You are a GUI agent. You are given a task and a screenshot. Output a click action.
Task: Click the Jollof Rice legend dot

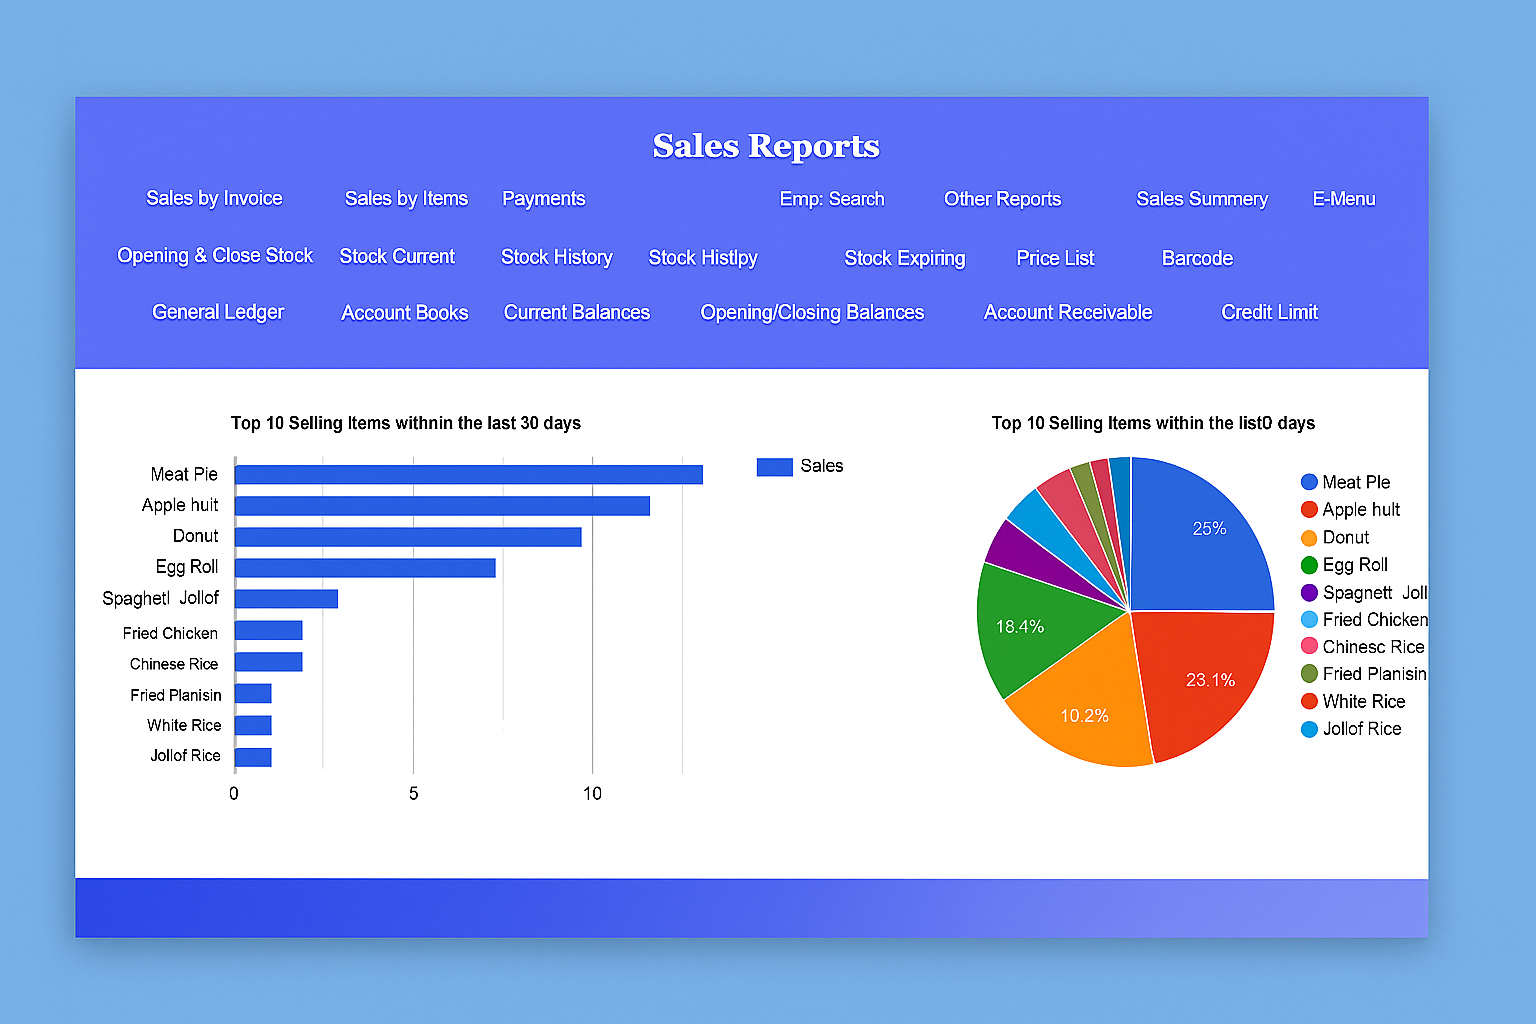click(1308, 728)
